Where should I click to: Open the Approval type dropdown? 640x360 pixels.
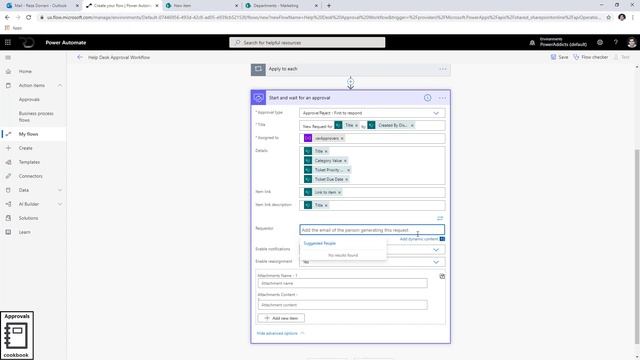(x=372, y=113)
